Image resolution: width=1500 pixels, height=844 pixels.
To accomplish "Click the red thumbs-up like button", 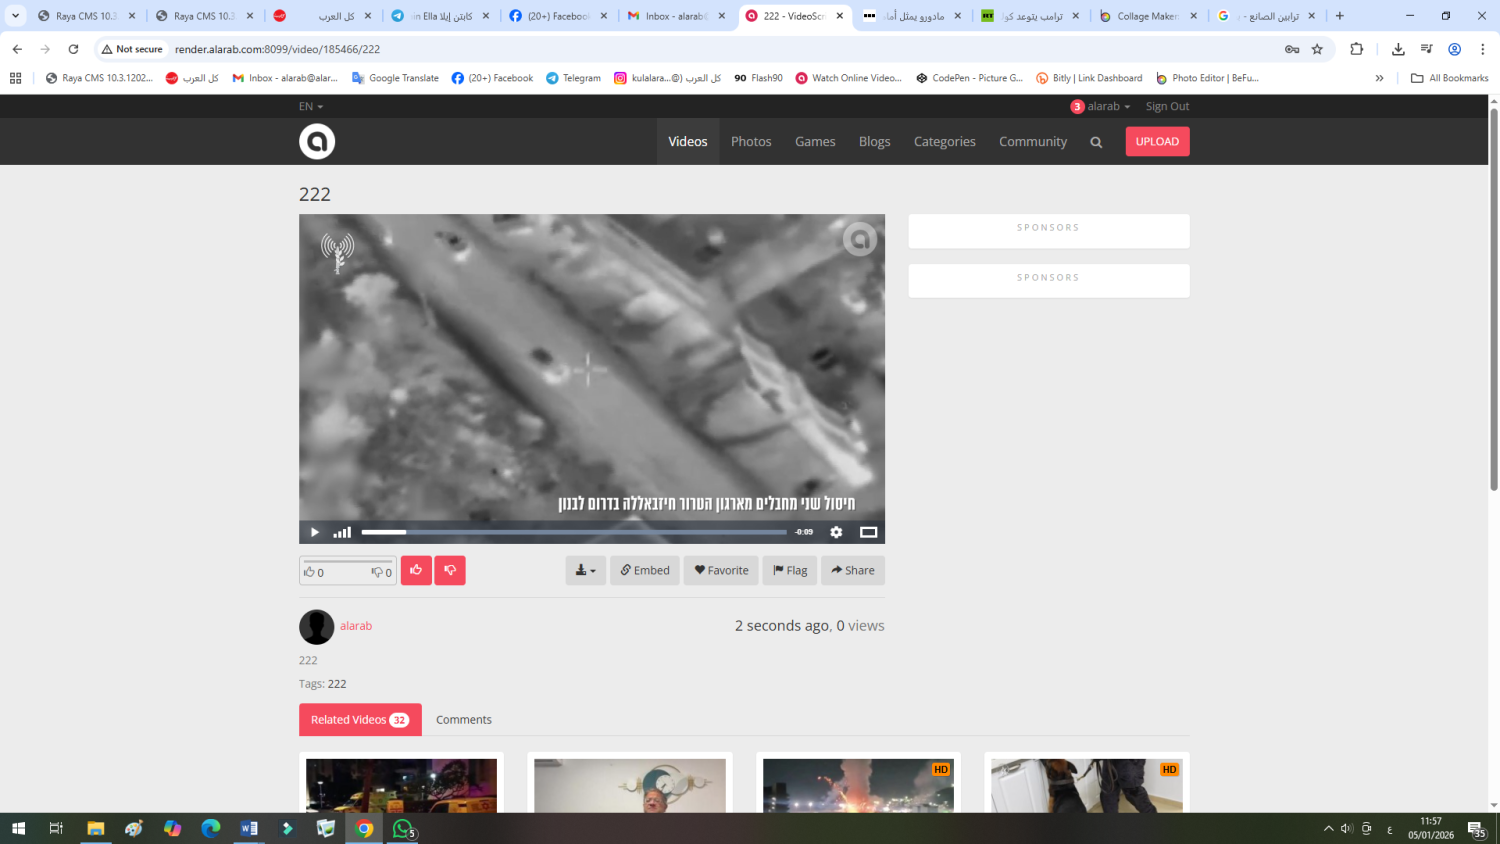I will coord(416,570).
